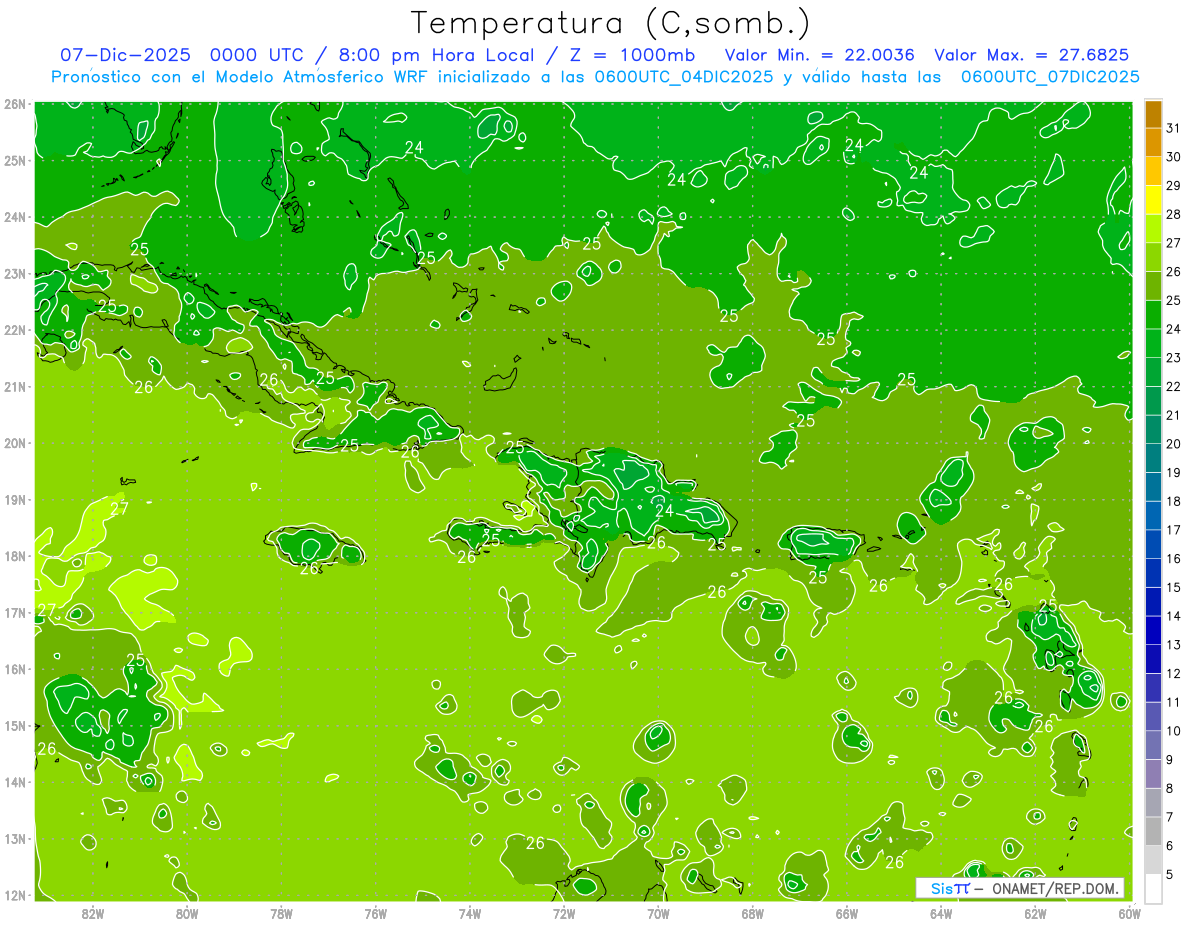Click the color scale label '20'

(1173, 444)
